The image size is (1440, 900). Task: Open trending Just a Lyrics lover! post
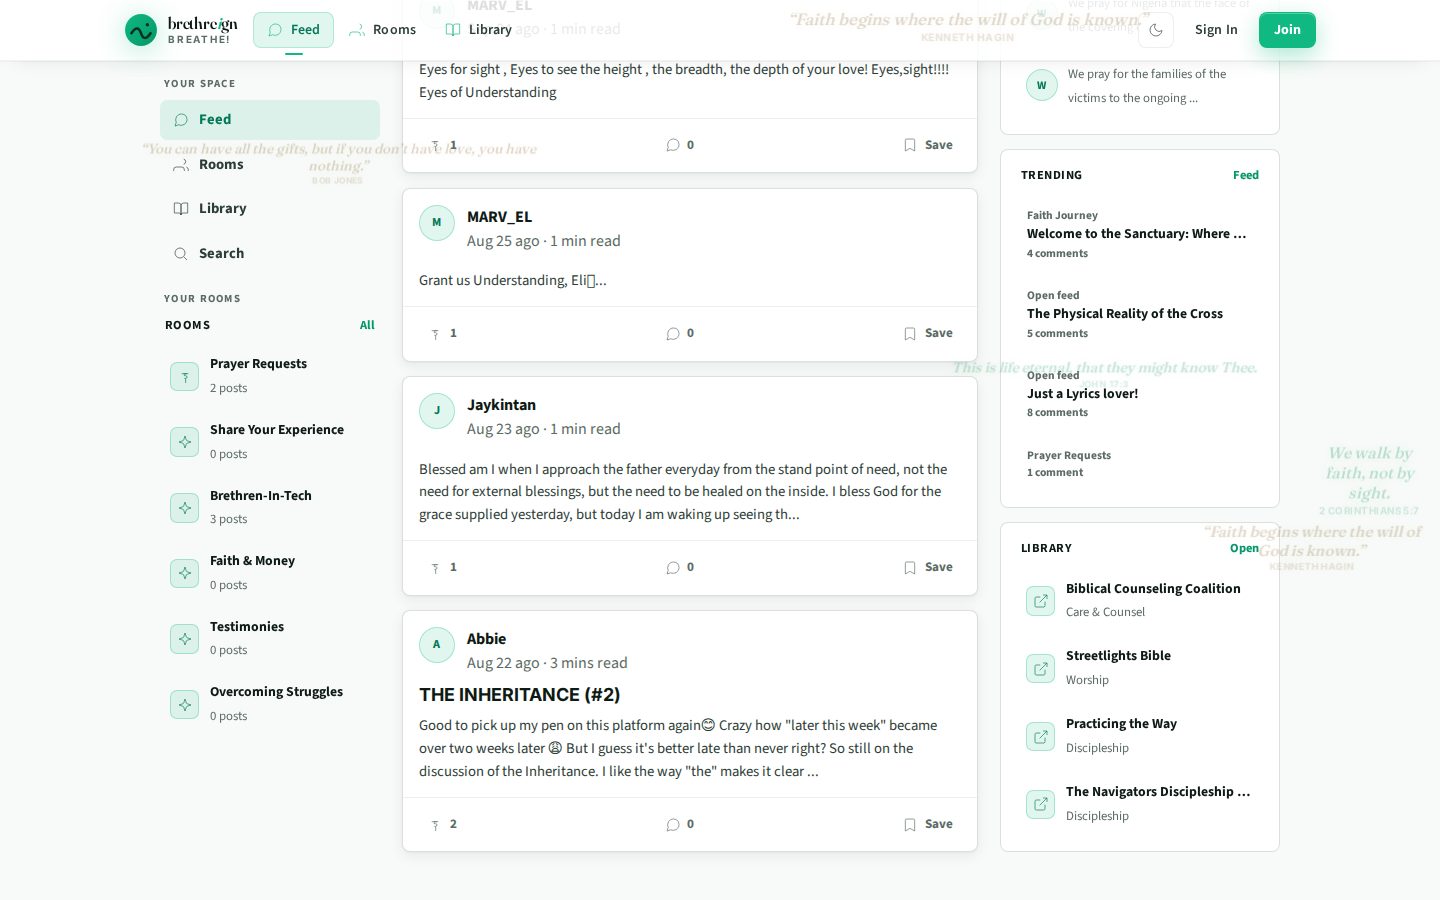[1082, 394]
